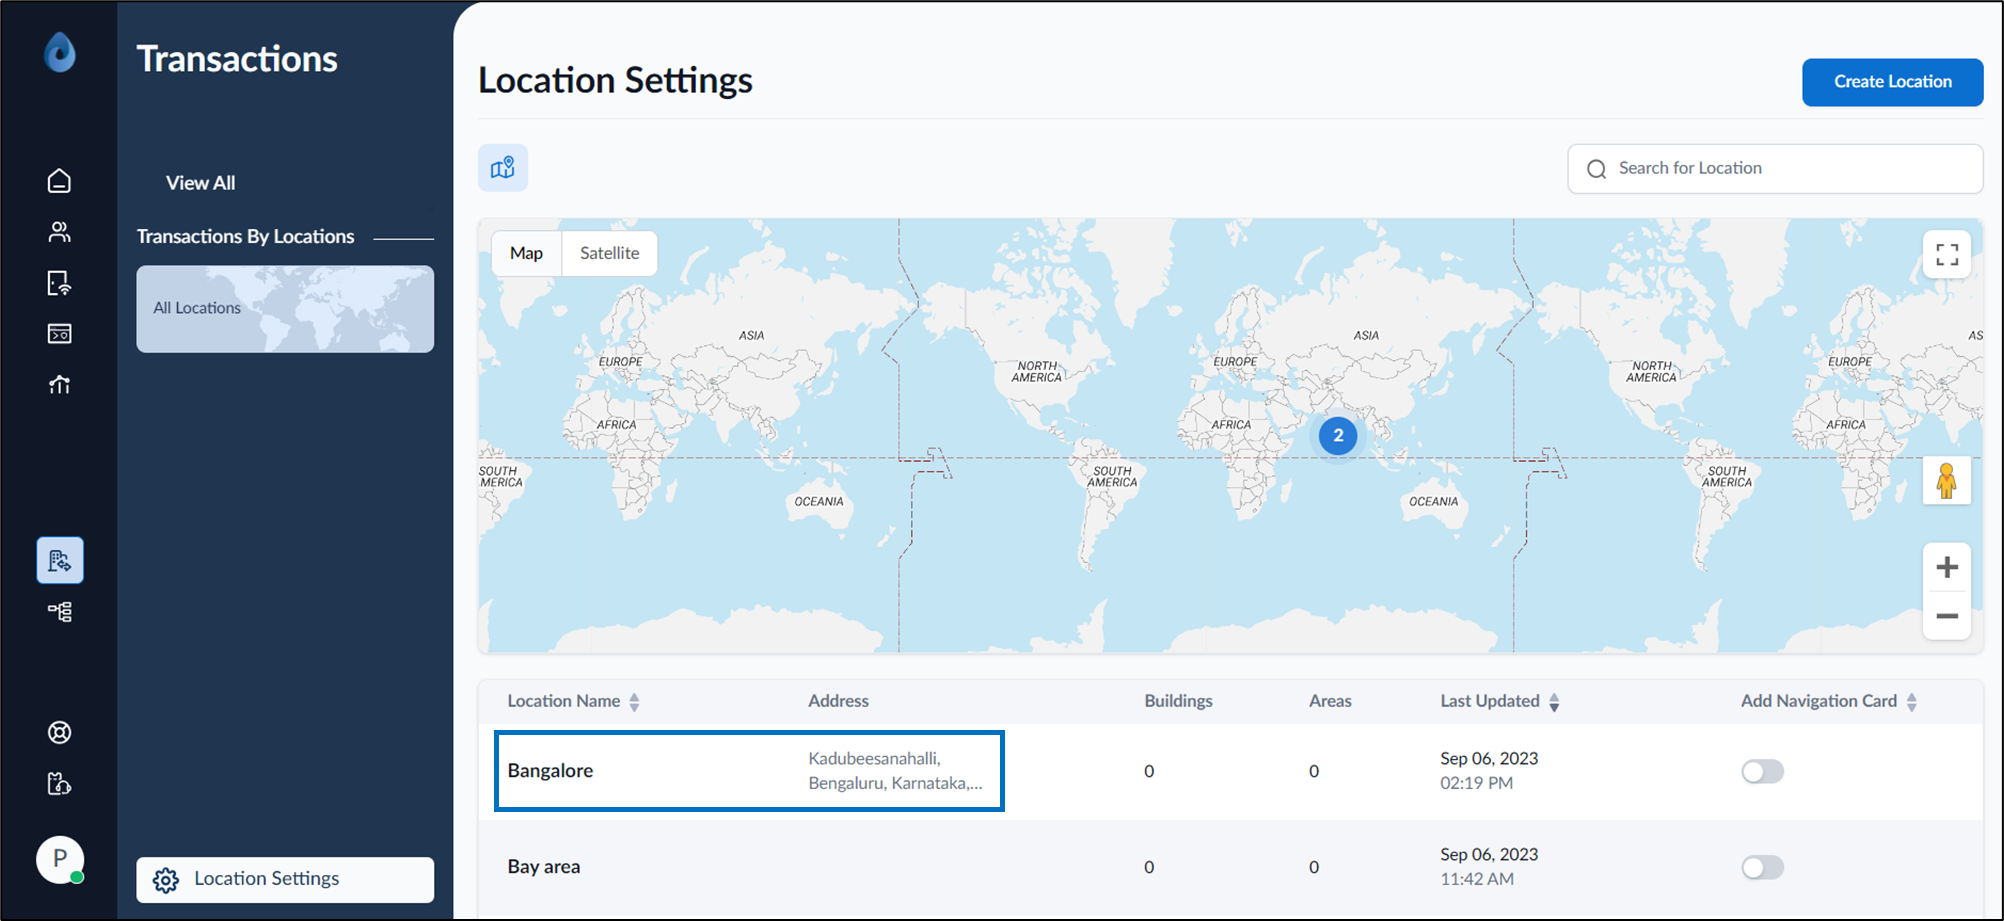Click the Buildings column header
This screenshot has height=921, width=2004.
tap(1178, 701)
